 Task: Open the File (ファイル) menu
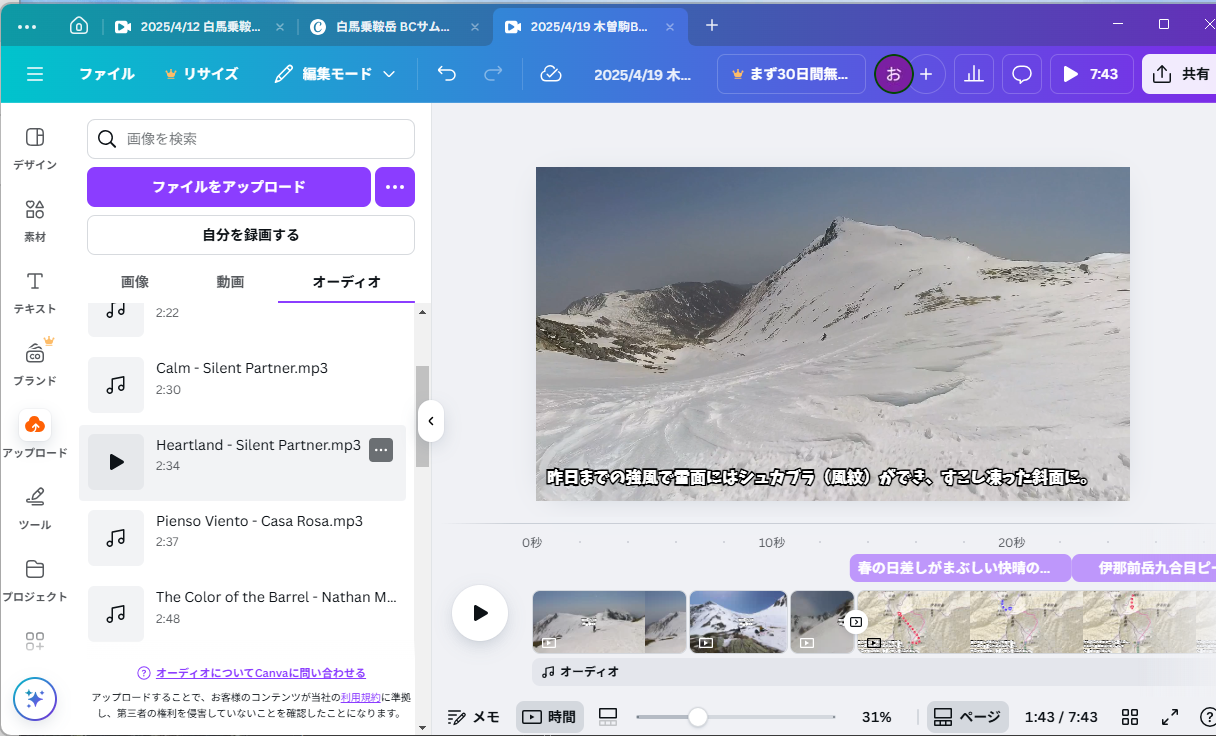107,74
